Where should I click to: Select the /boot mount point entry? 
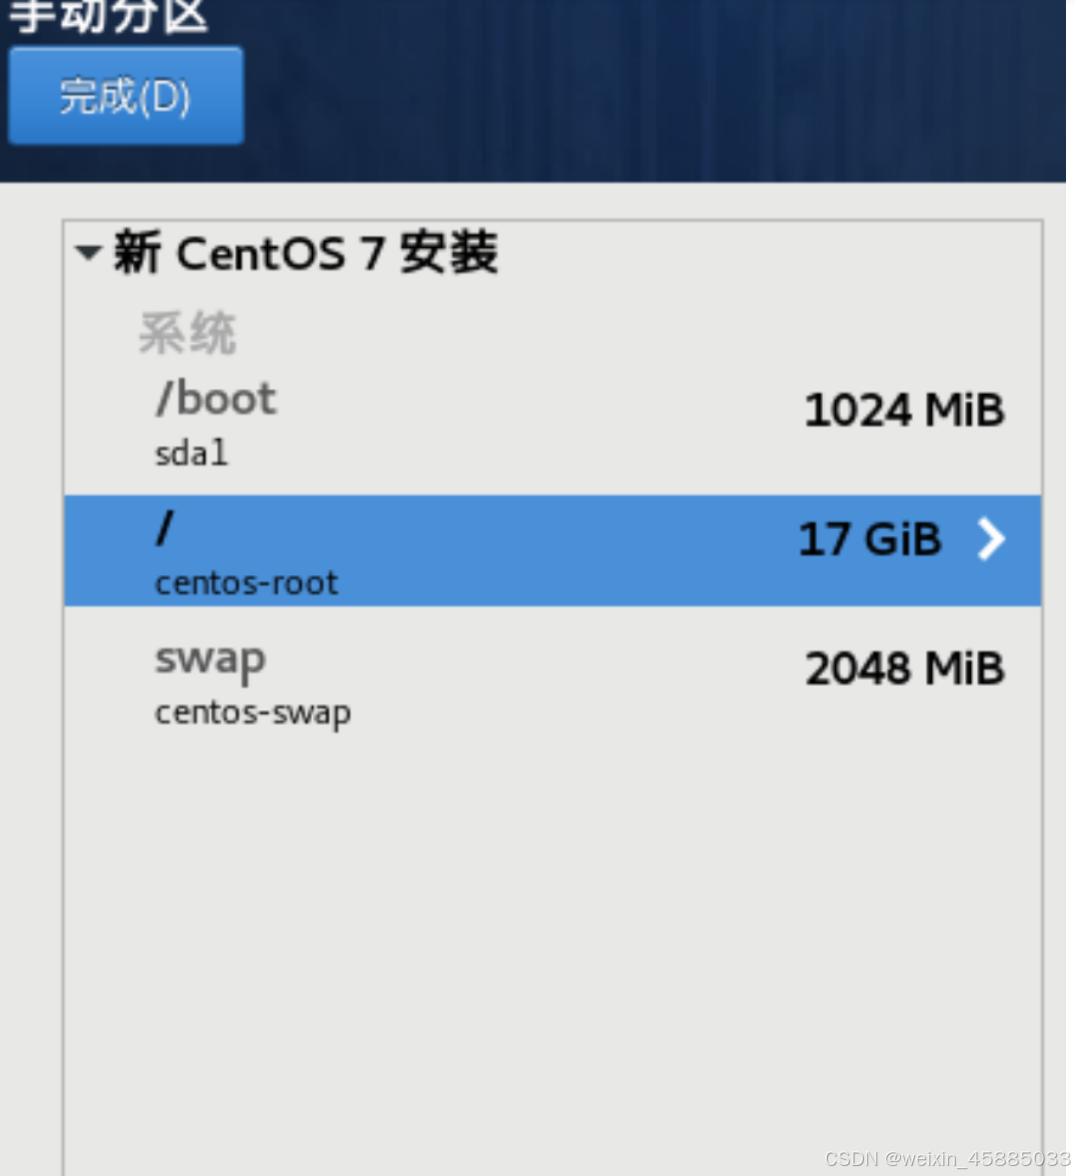pyautogui.click(x=216, y=399)
